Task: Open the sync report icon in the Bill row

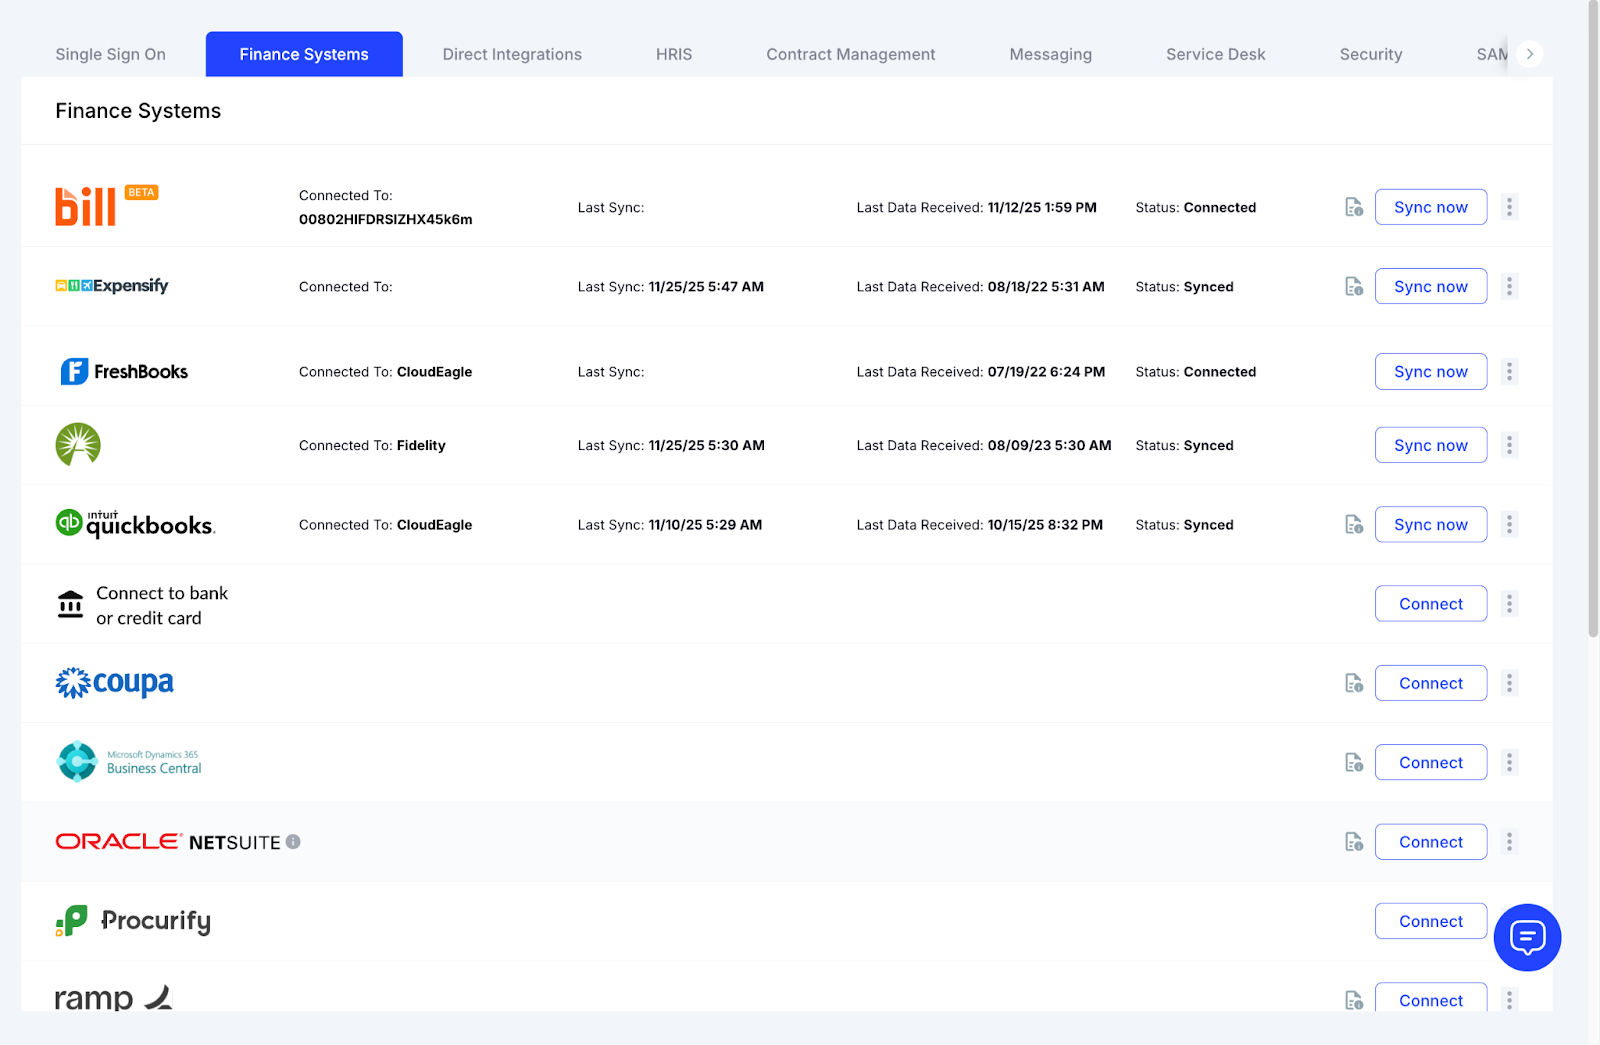Action: point(1352,207)
